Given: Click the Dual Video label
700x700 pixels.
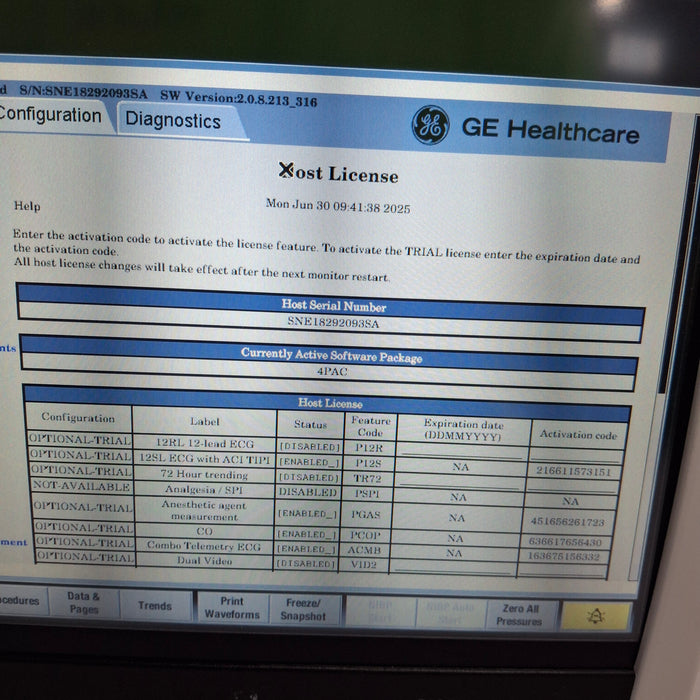Looking at the screenshot, I should click(204, 561).
